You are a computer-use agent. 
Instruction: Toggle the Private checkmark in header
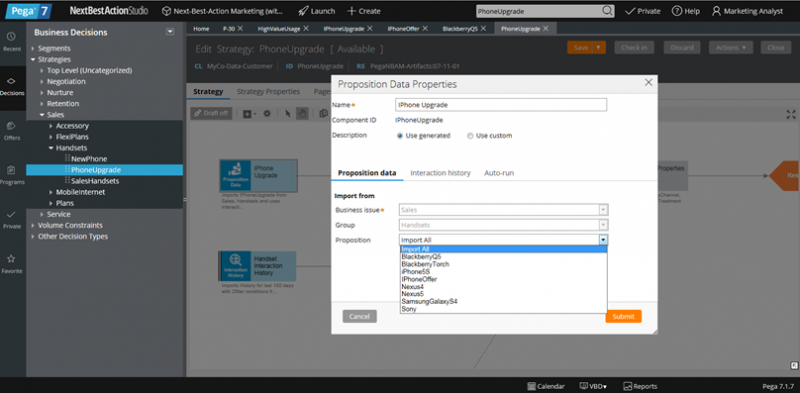click(642, 11)
